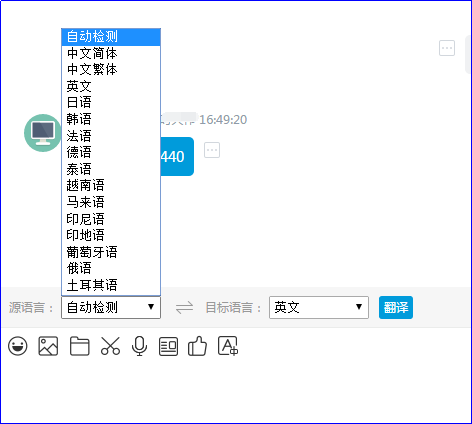Click the blue 翻译 button
The width and height of the screenshot is (472, 424).
click(x=396, y=307)
